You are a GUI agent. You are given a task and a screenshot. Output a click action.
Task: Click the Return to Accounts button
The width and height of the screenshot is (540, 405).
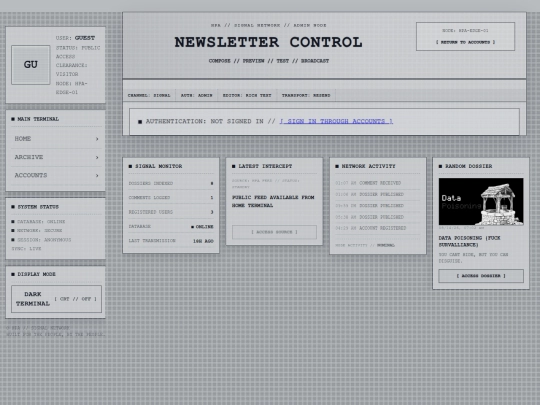click(465, 42)
